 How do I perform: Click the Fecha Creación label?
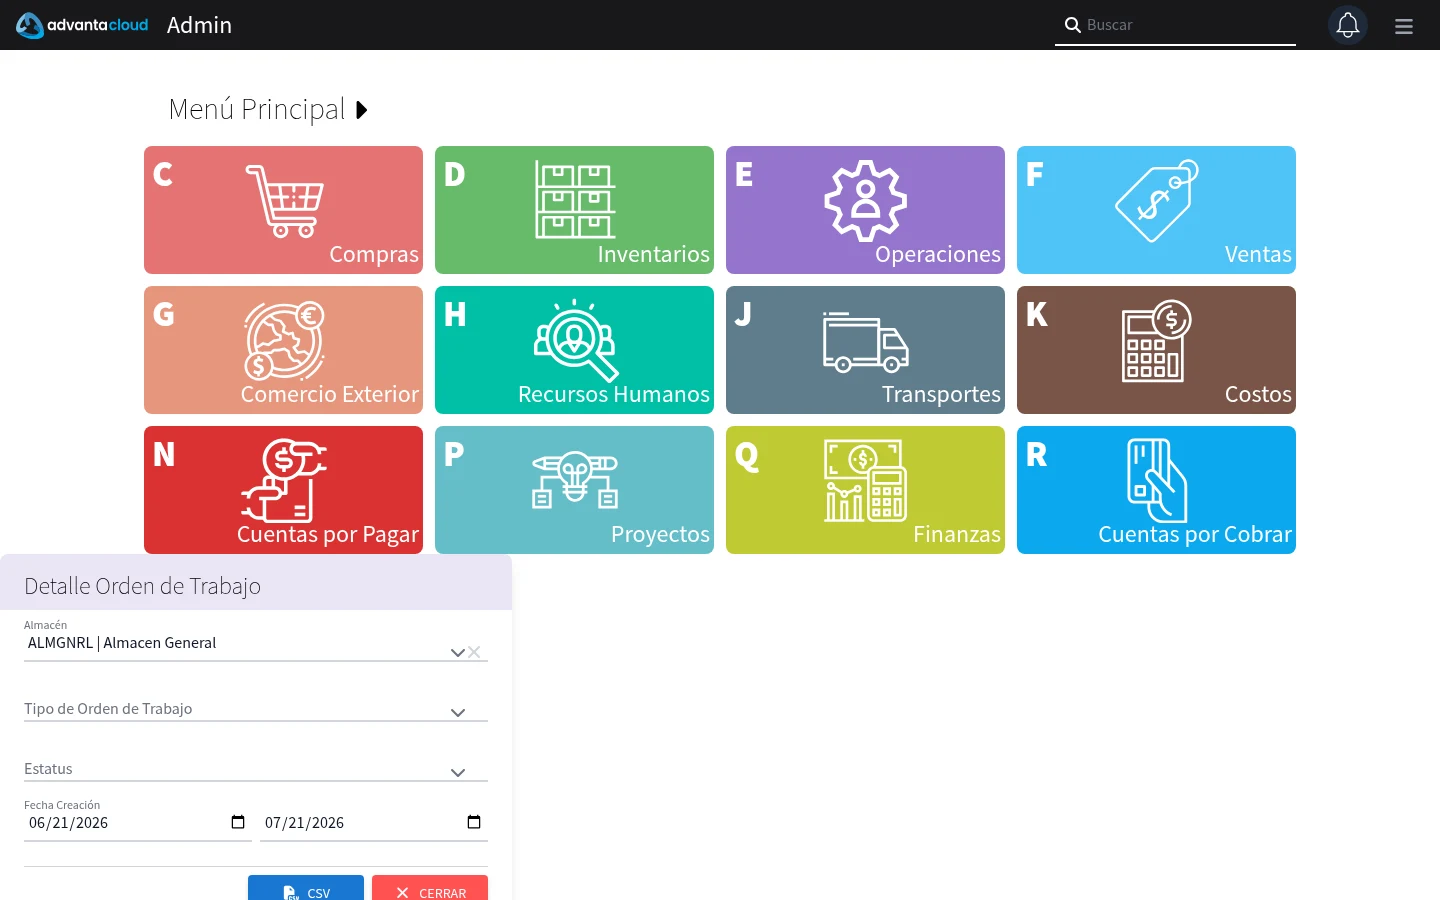[x=62, y=805]
